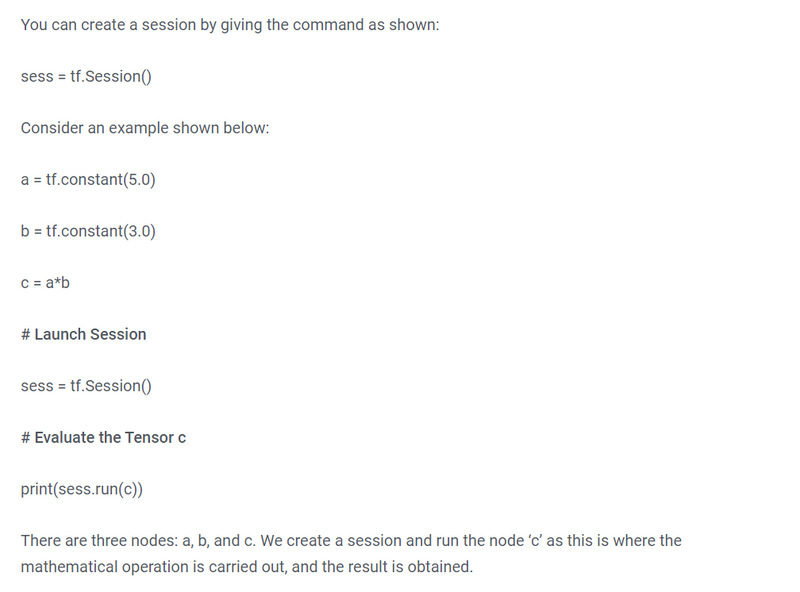Click "Consider an example shown below:" text
This screenshot has width=800, height=592.
tap(145, 128)
